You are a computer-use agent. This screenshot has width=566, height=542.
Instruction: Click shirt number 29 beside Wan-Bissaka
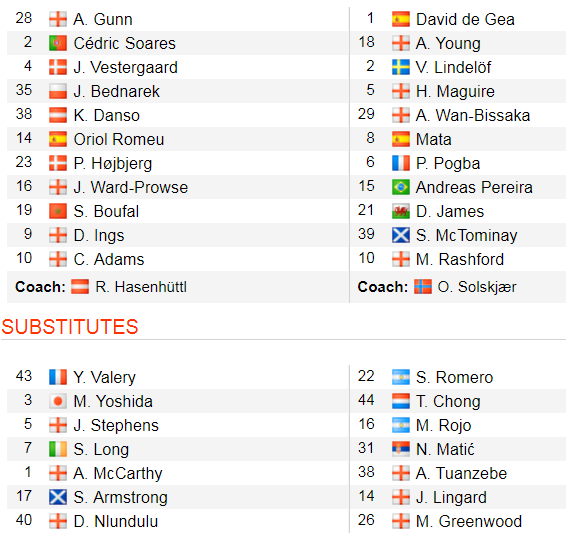[366, 114]
